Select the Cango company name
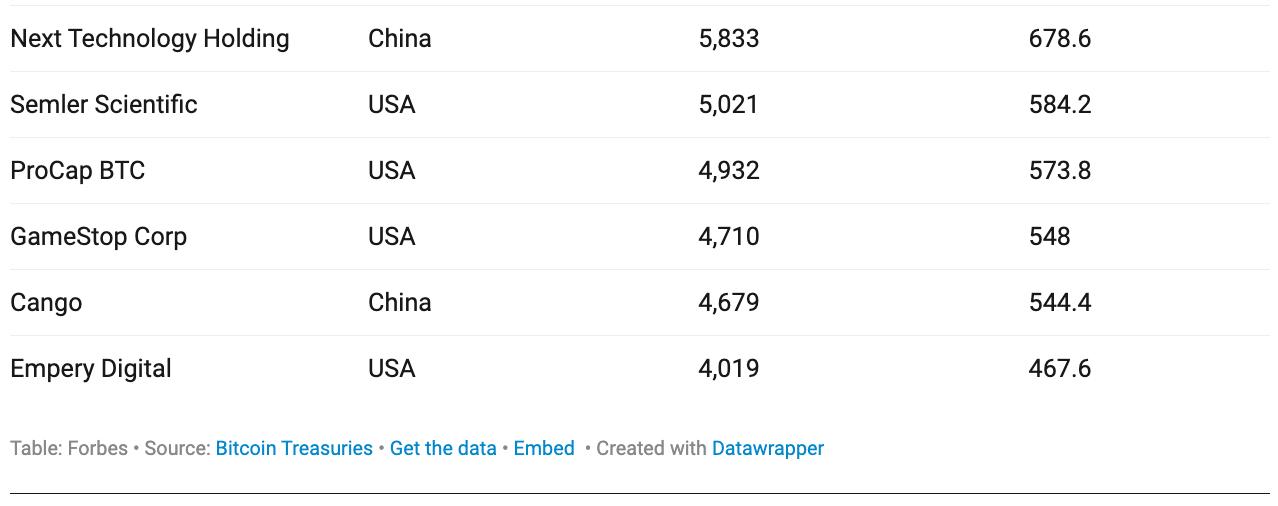The width and height of the screenshot is (1278, 506). 46,303
